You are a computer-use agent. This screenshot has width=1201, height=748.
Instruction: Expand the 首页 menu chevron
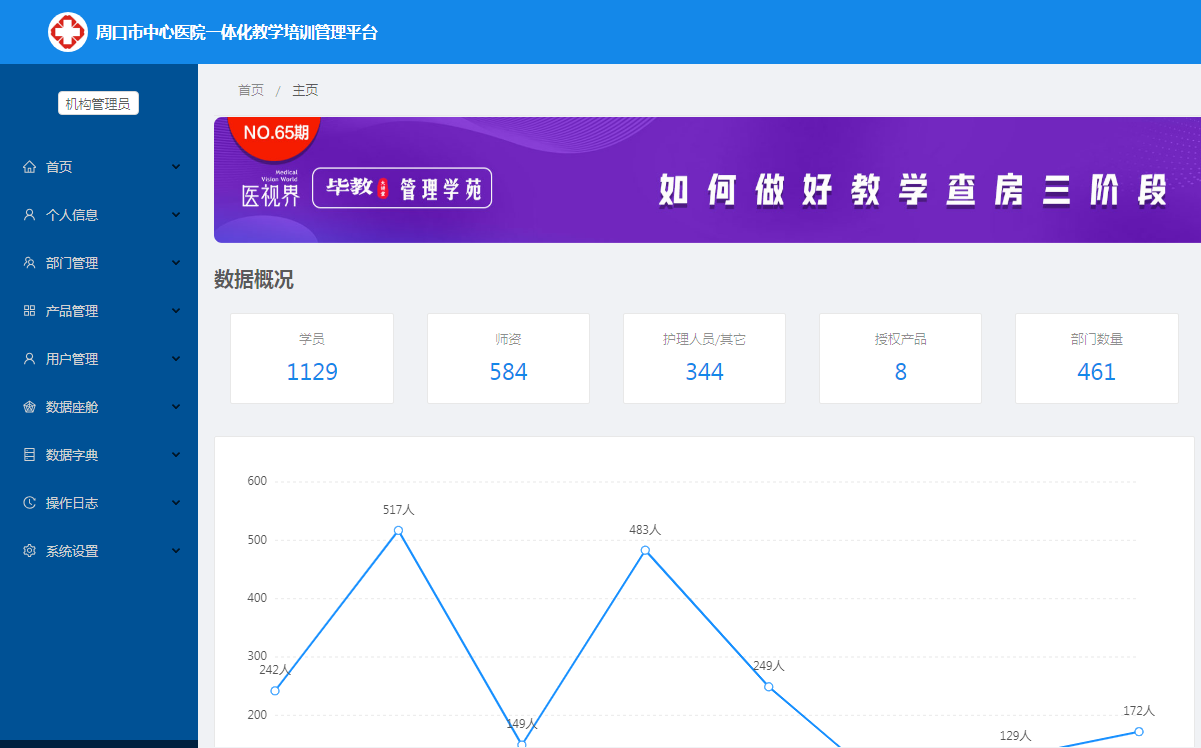[176, 167]
